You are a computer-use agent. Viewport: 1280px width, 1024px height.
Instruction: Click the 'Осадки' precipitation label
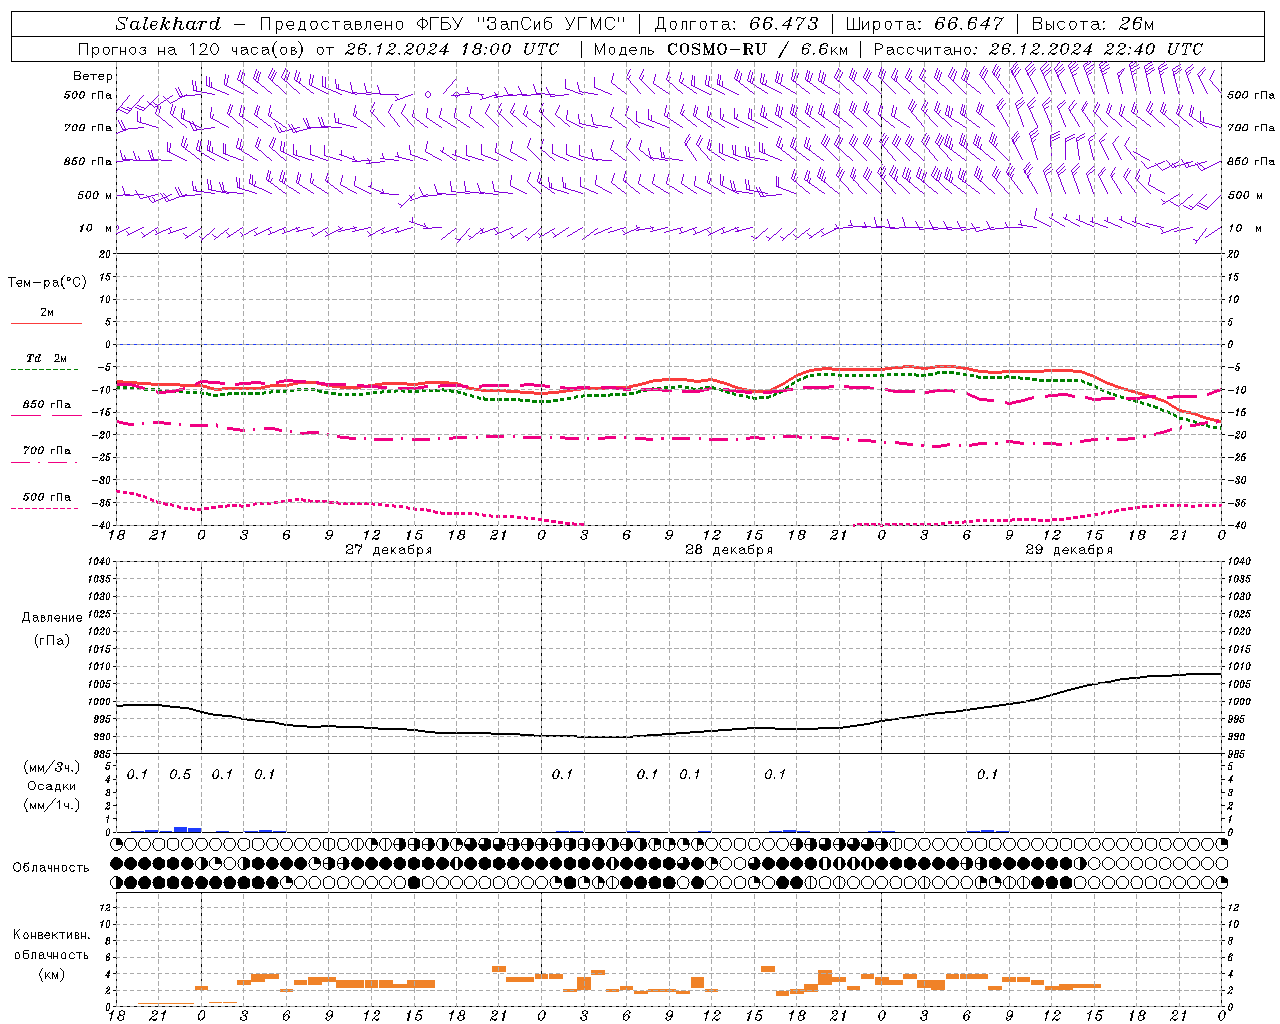(x=51, y=787)
